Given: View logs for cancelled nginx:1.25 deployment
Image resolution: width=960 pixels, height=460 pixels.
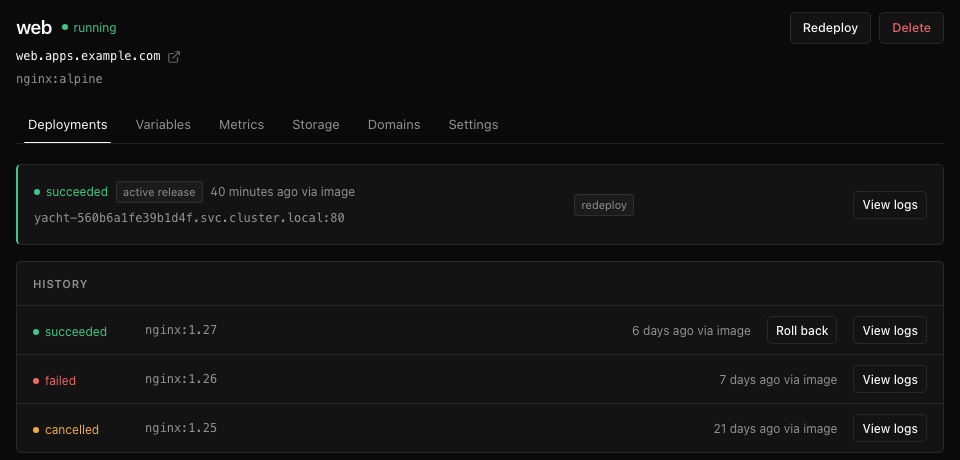Looking at the screenshot, I should pyautogui.click(x=890, y=428).
